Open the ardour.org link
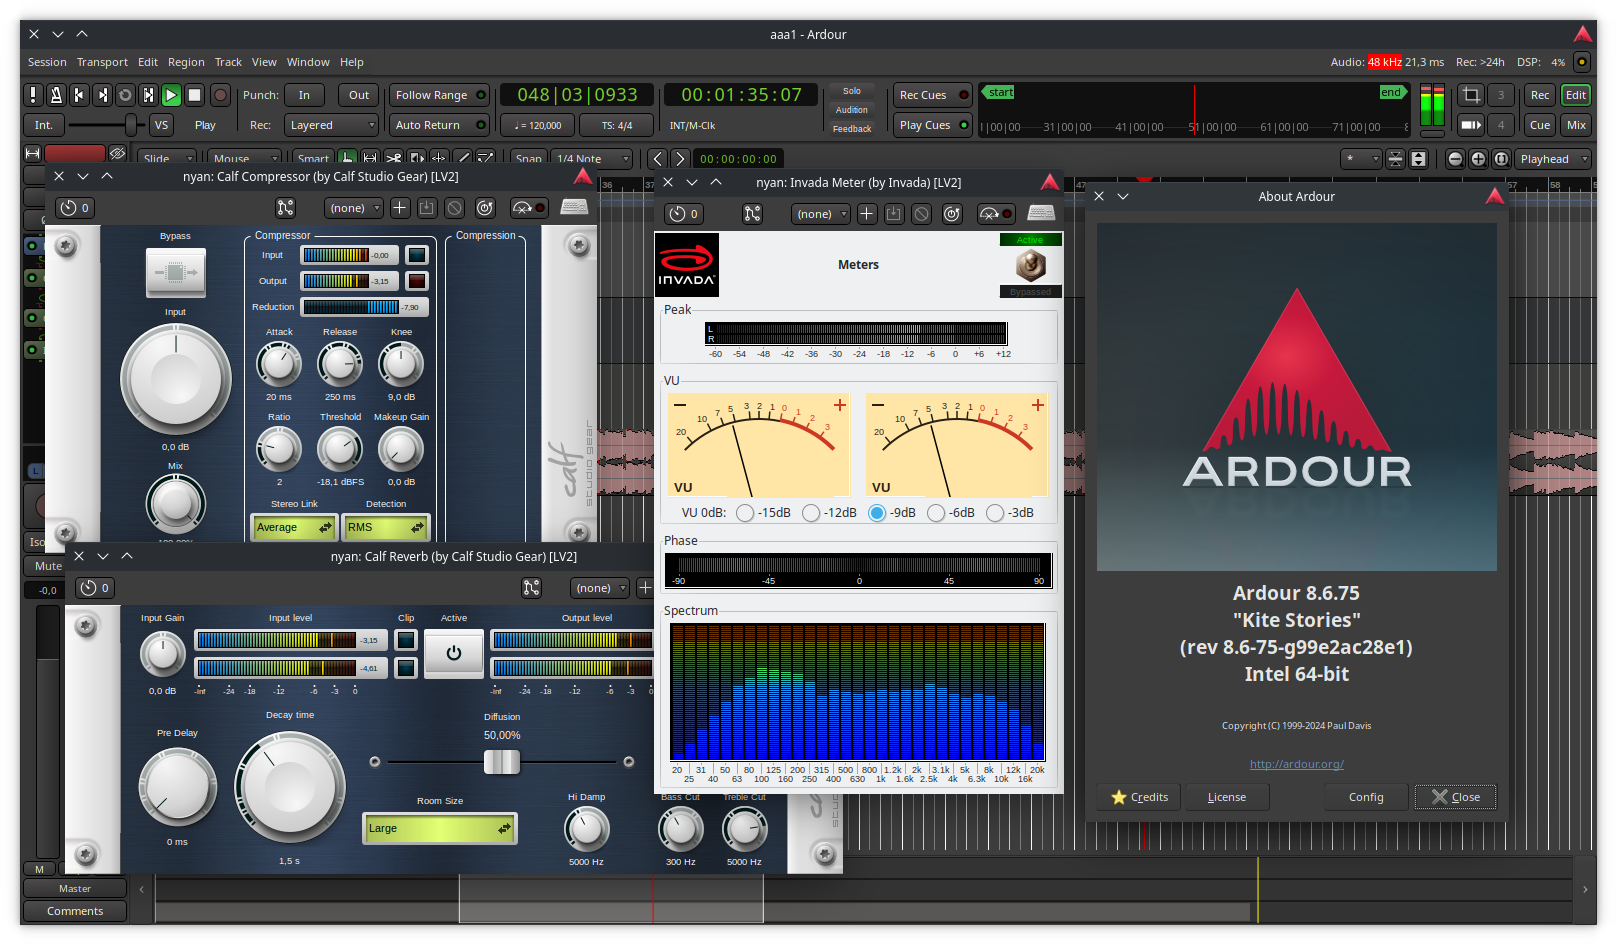1617x945 pixels. pos(1296,764)
